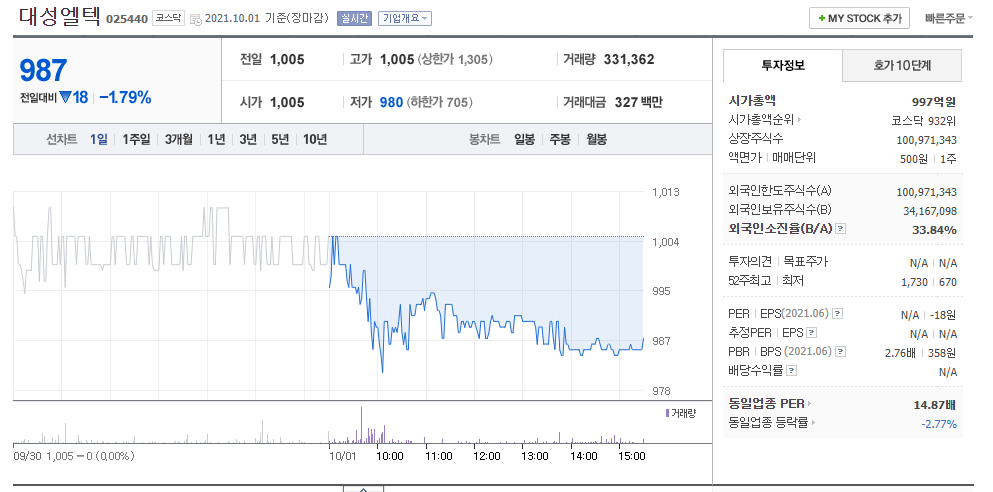Image resolution: width=993 pixels, height=492 pixels.
Task: Click the current price 987
Action: point(43,70)
